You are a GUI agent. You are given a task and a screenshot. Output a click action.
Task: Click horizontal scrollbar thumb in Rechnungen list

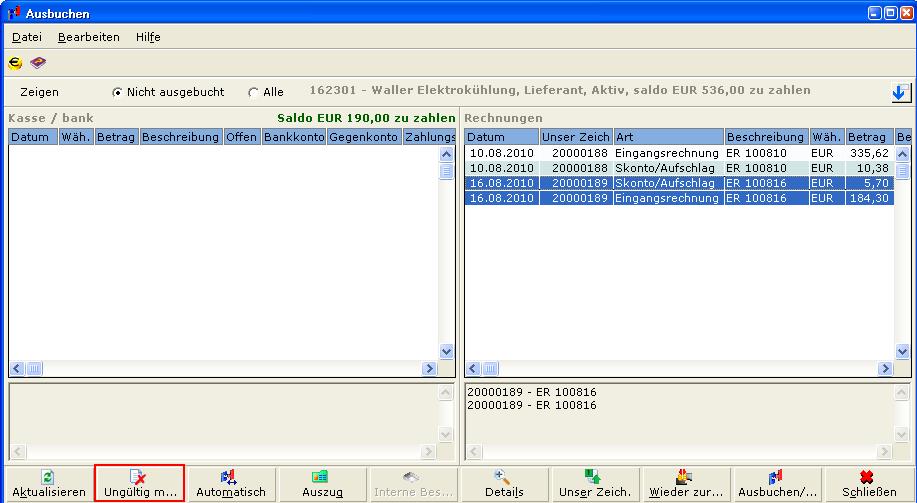pyautogui.click(x=490, y=368)
